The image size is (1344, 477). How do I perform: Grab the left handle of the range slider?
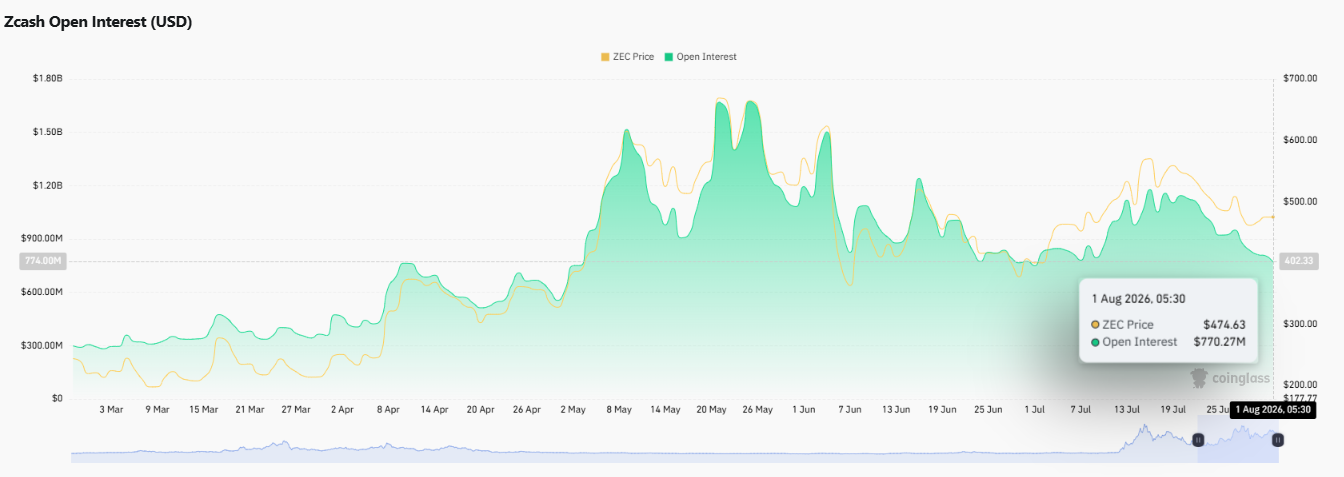1198,440
